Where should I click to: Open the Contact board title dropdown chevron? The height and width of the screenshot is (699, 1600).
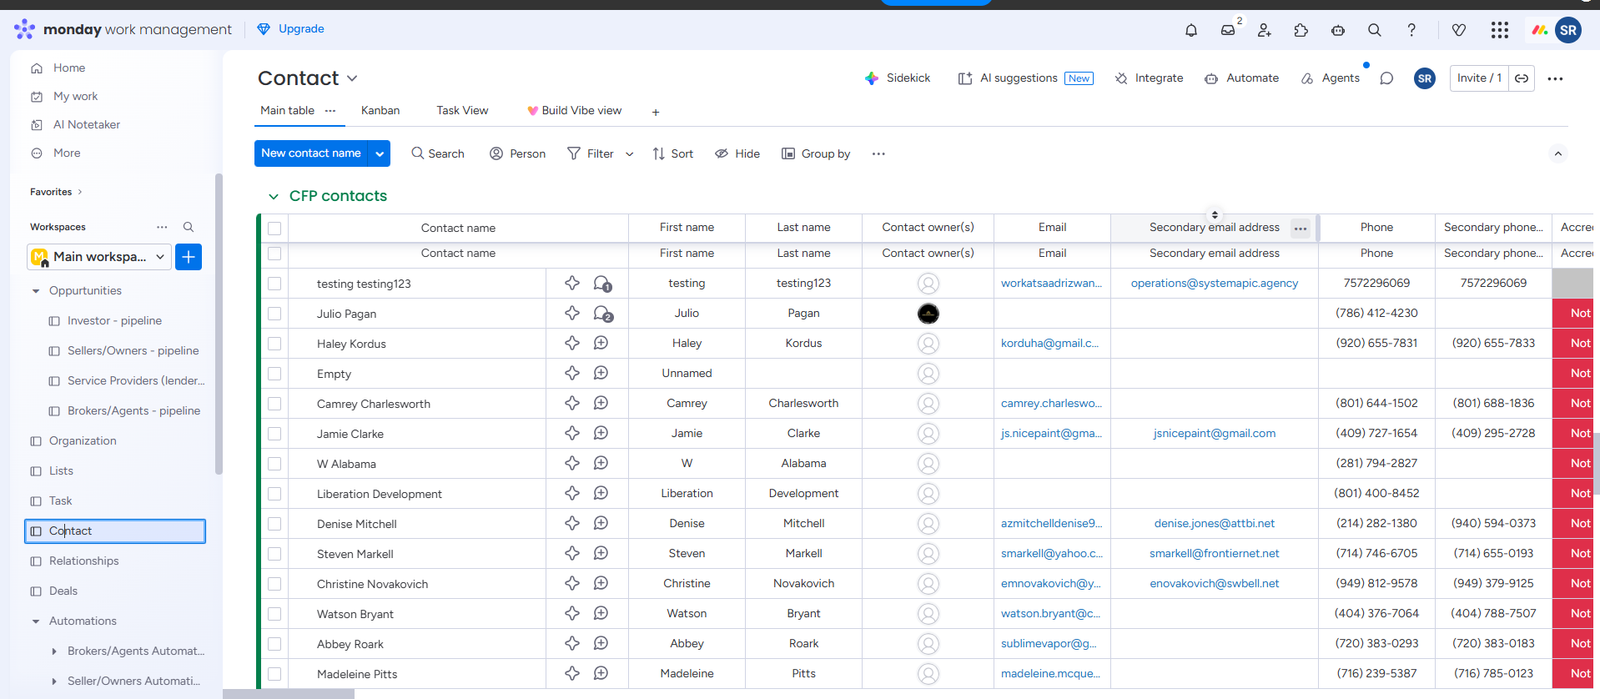[x=352, y=78]
